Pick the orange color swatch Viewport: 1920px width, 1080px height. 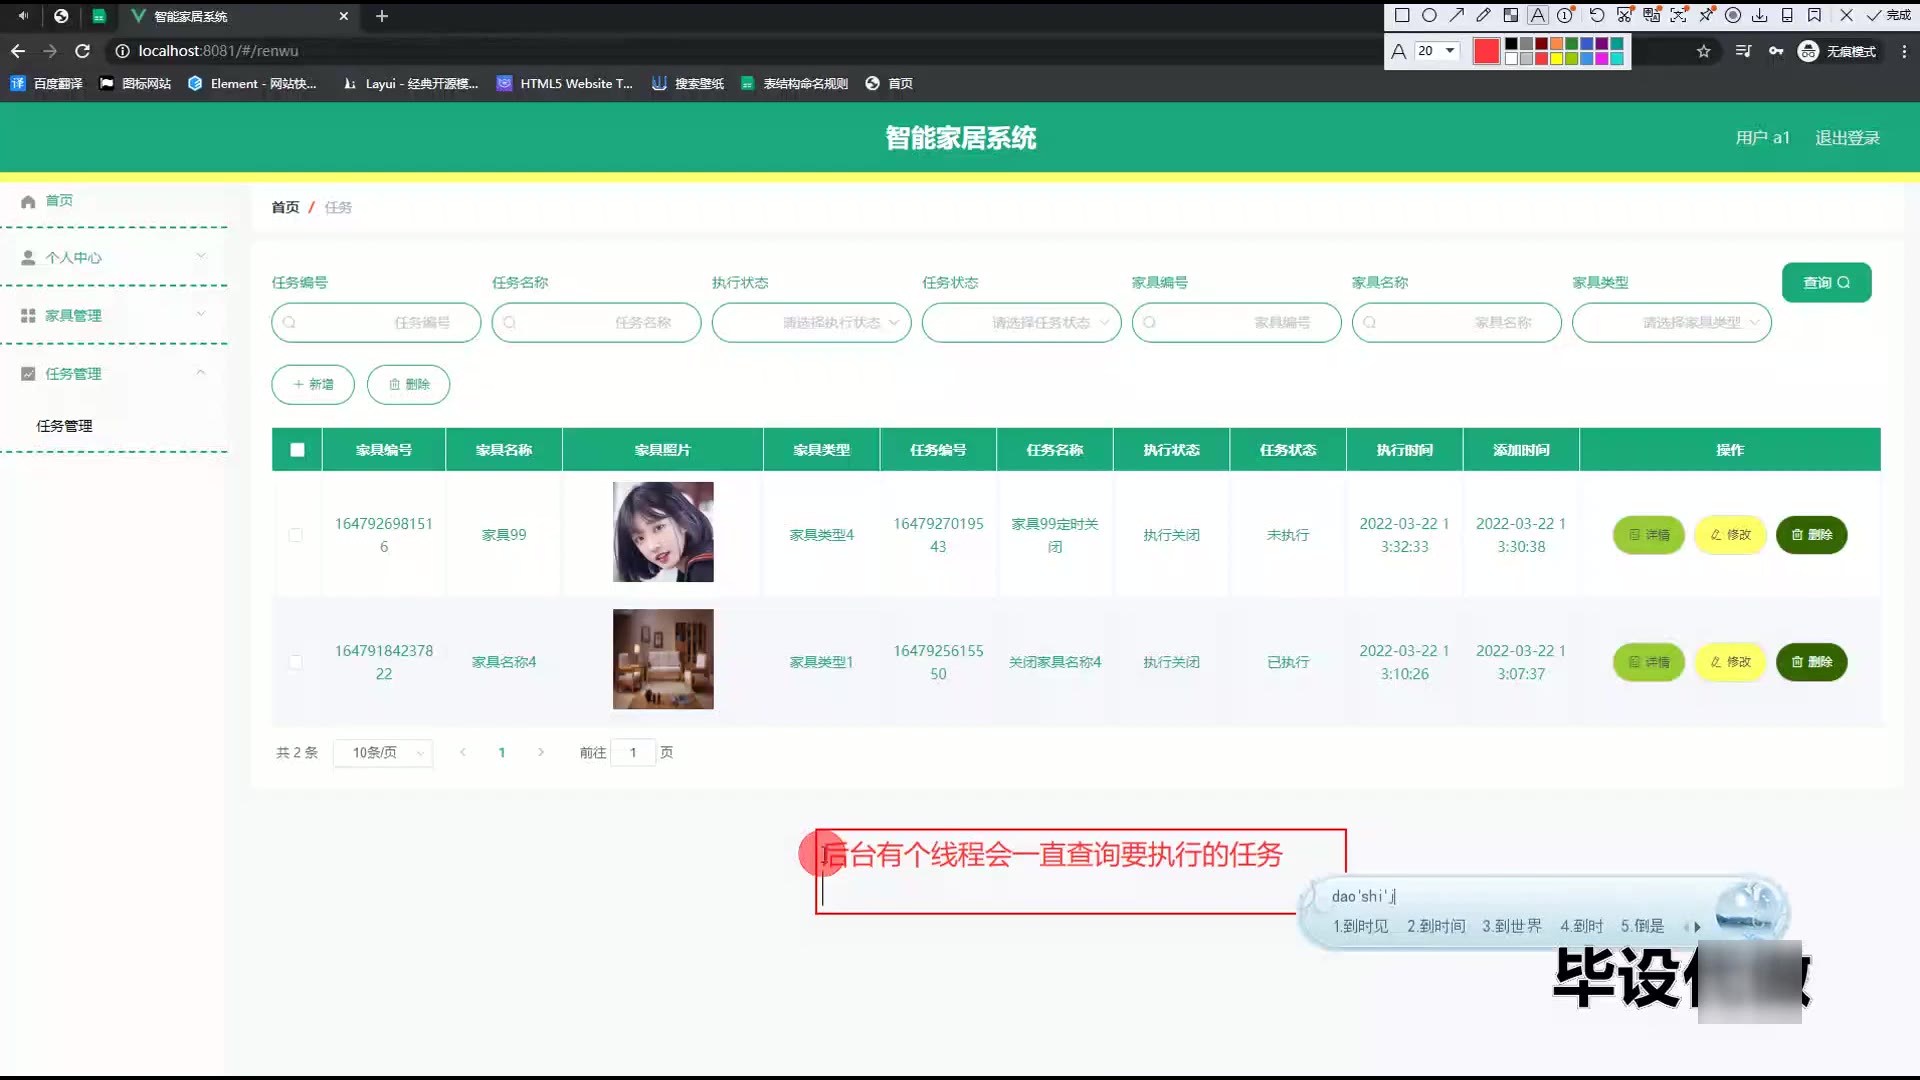(1556, 44)
